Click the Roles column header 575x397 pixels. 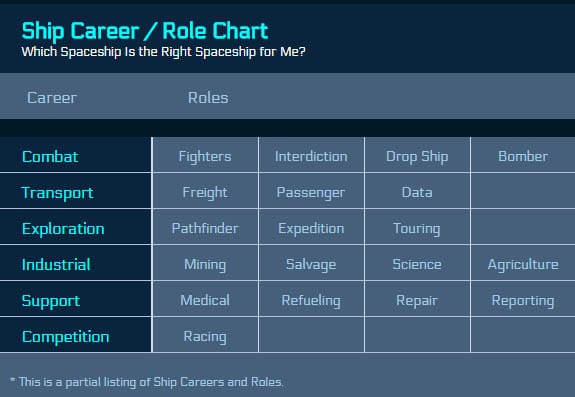point(208,98)
